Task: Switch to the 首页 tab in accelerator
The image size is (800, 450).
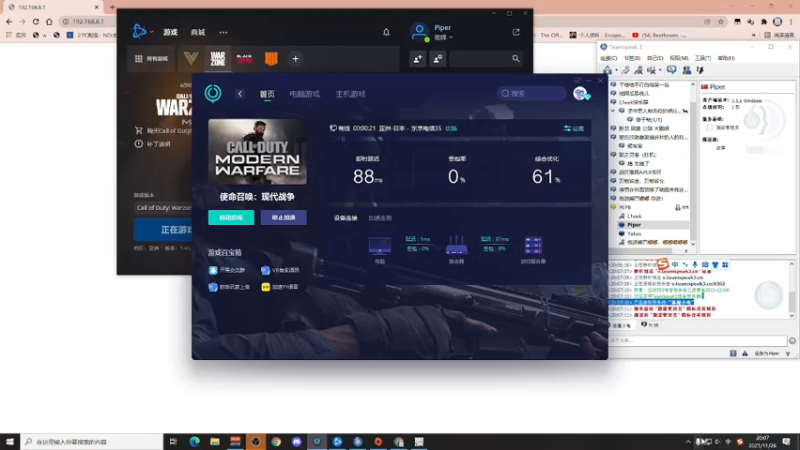Action: click(267, 94)
